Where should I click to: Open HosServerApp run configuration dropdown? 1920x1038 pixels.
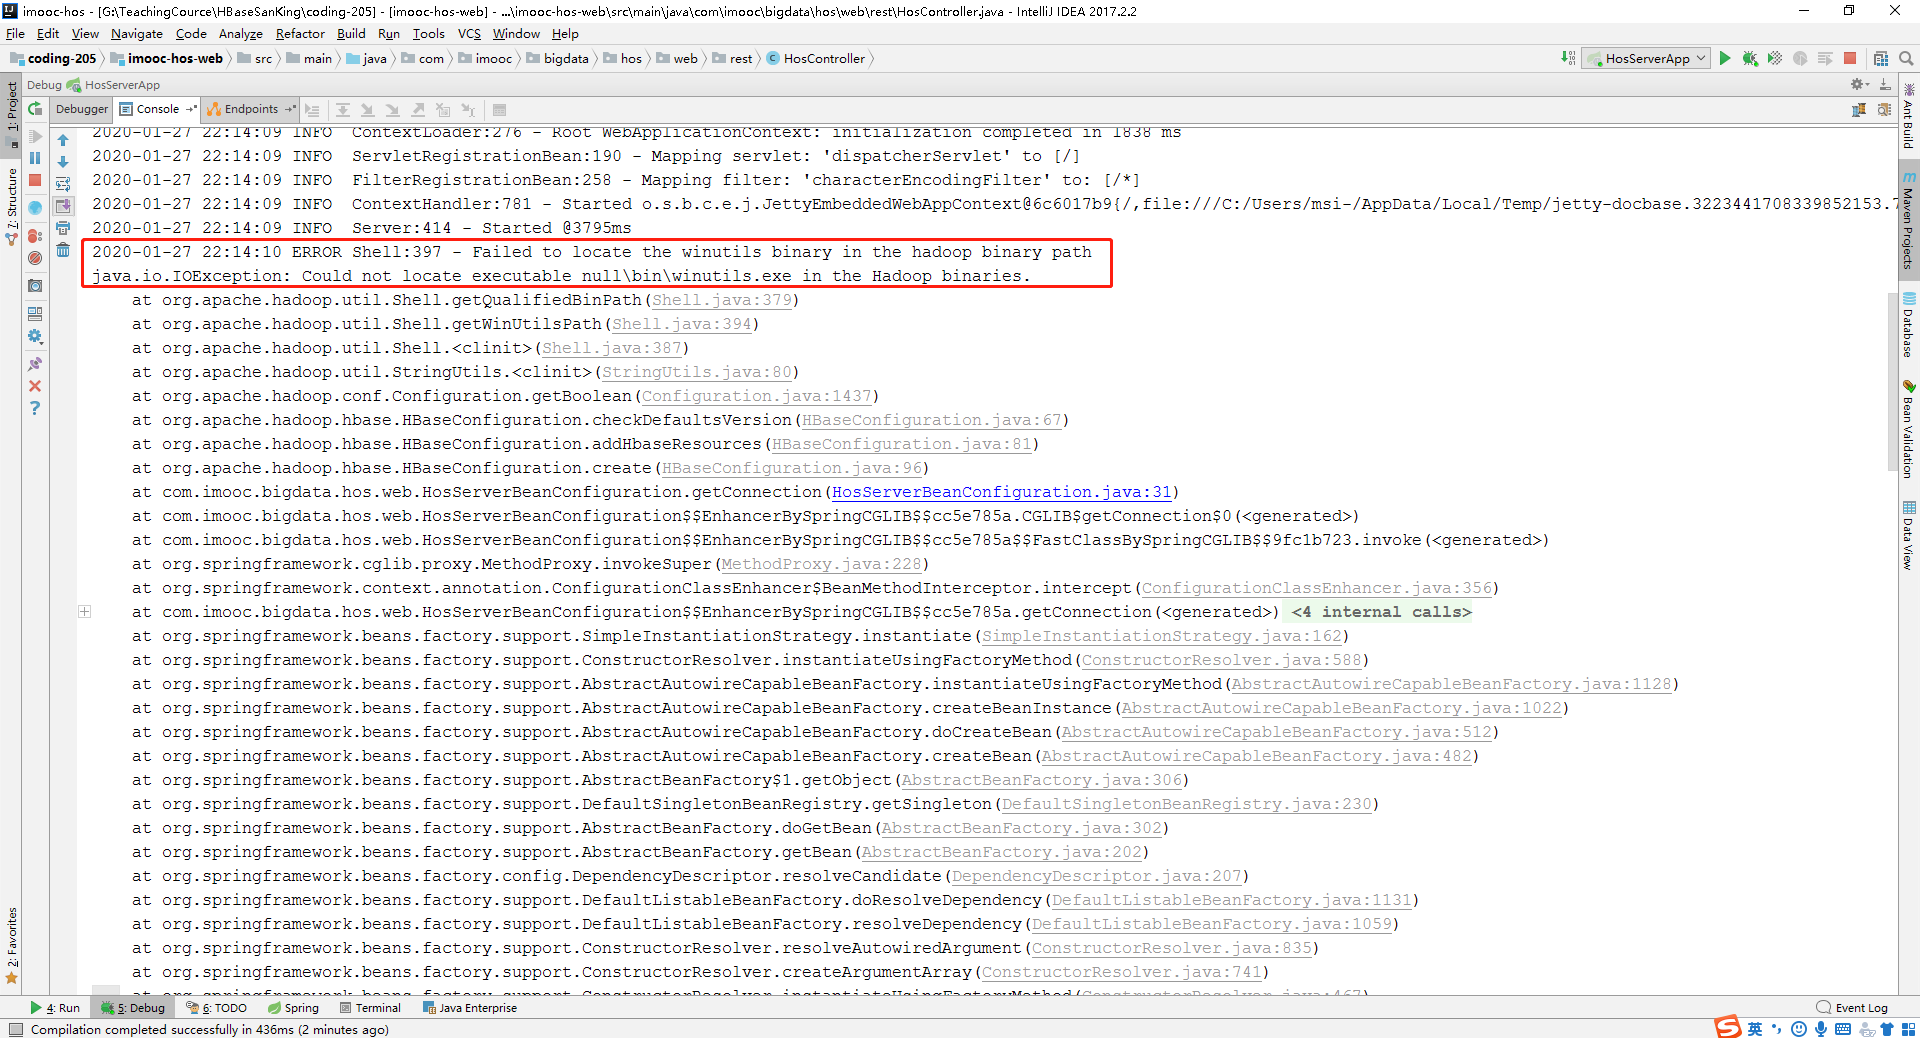pyautogui.click(x=1646, y=58)
